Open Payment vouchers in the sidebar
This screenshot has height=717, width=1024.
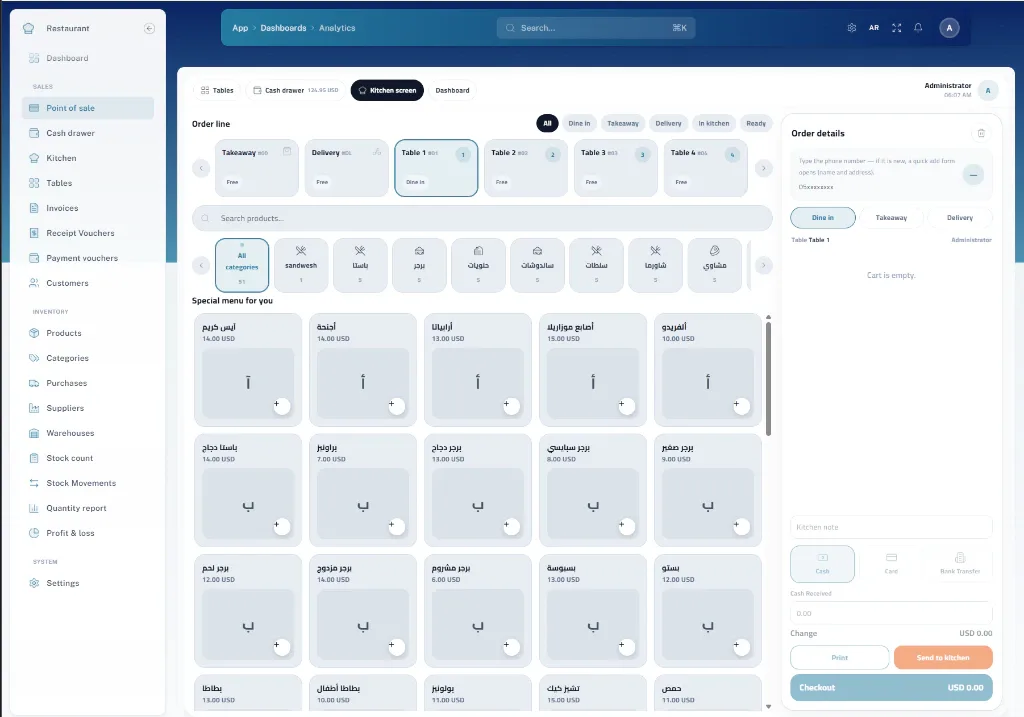[x=88, y=258]
